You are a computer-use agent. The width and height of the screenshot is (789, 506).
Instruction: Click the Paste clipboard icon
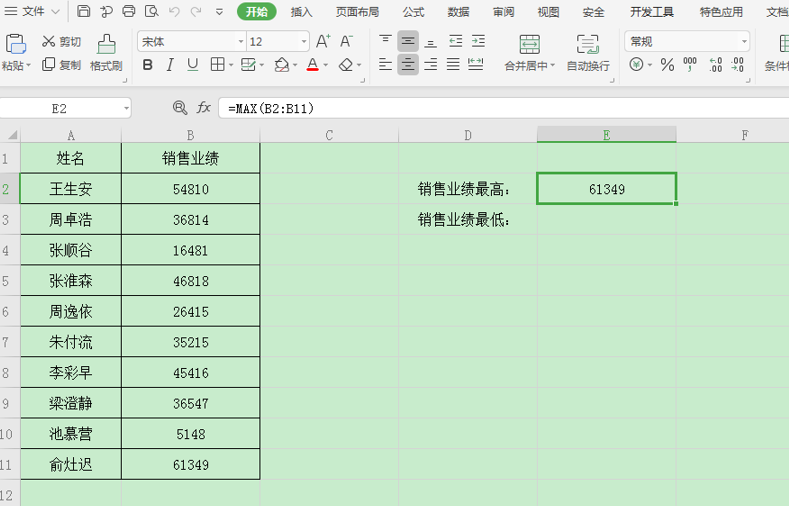[15, 44]
